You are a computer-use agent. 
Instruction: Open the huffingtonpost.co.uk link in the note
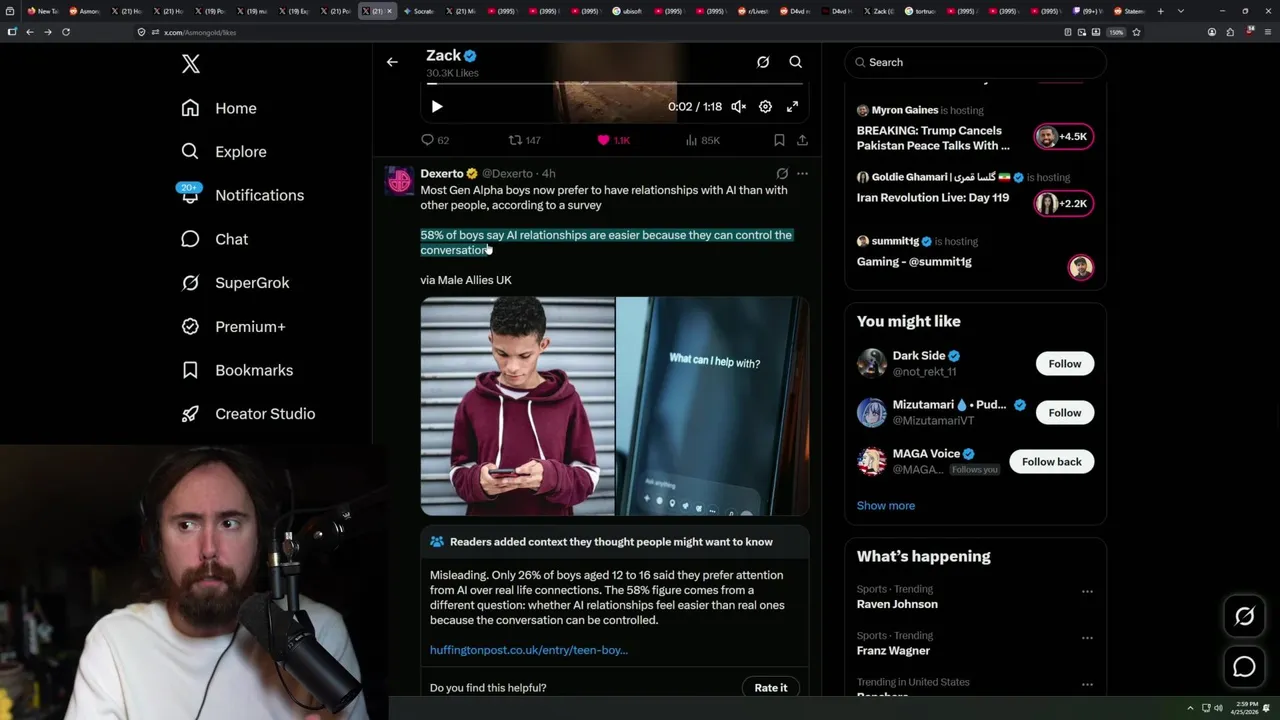coord(529,650)
